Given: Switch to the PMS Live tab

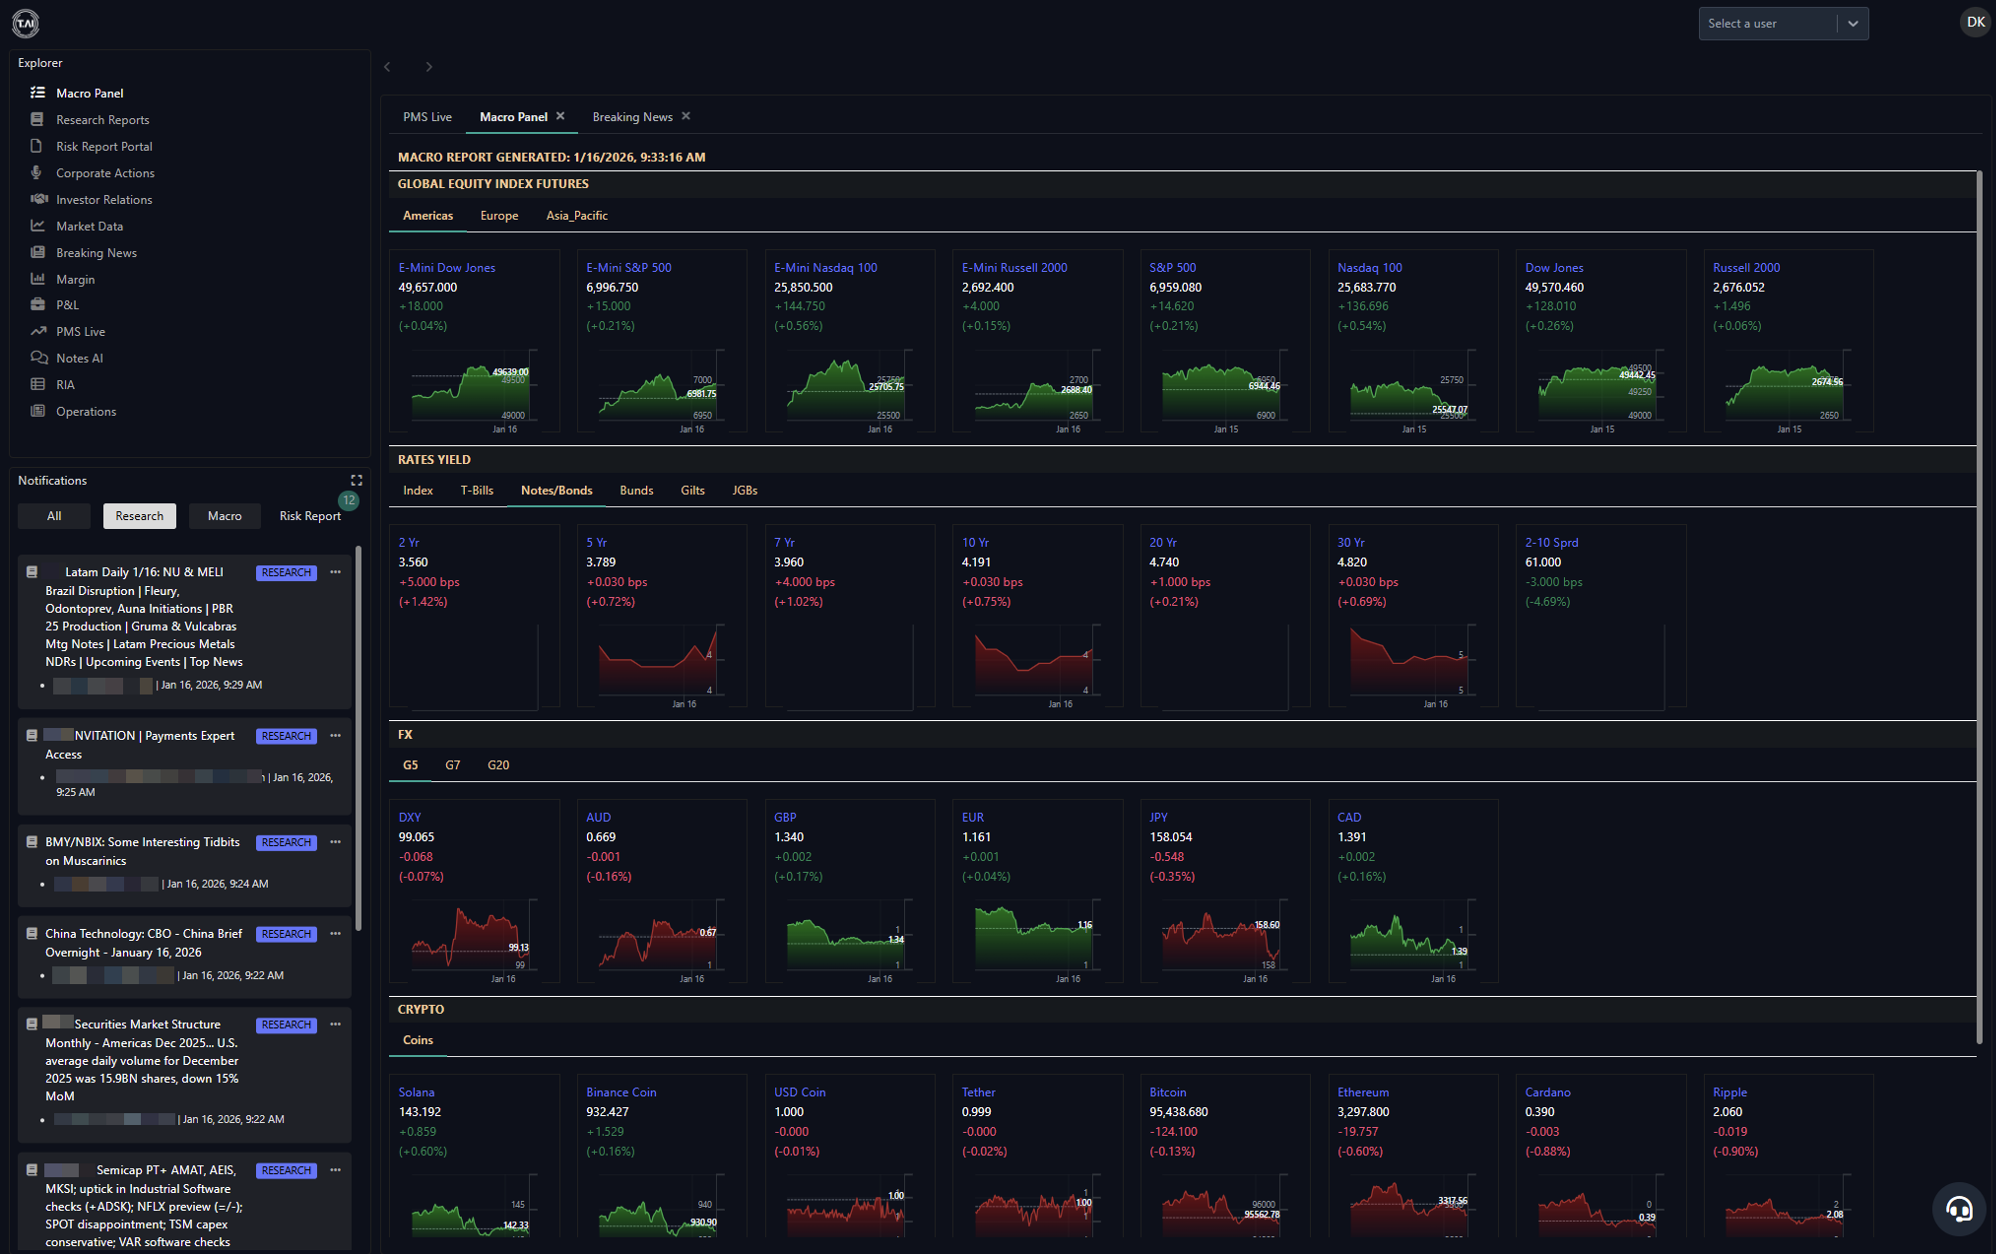Looking at the screenshot, I should coord(427,117).
